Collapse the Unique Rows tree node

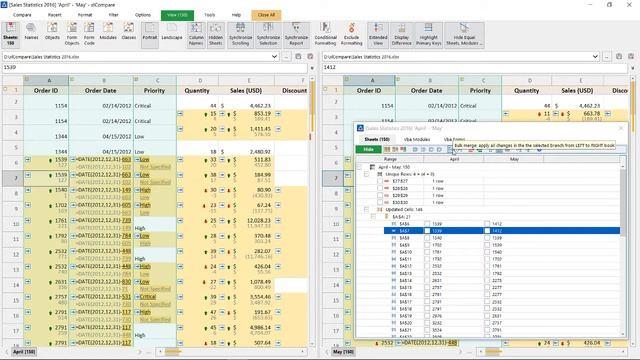(x=366, y=174)
